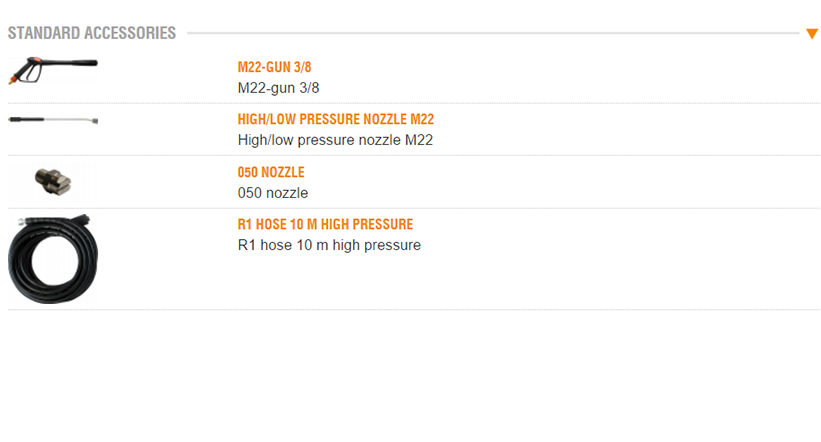Open the High/Low Pressure Nozzle M22 title
821x442 pixels.
(x=335, y=119)
